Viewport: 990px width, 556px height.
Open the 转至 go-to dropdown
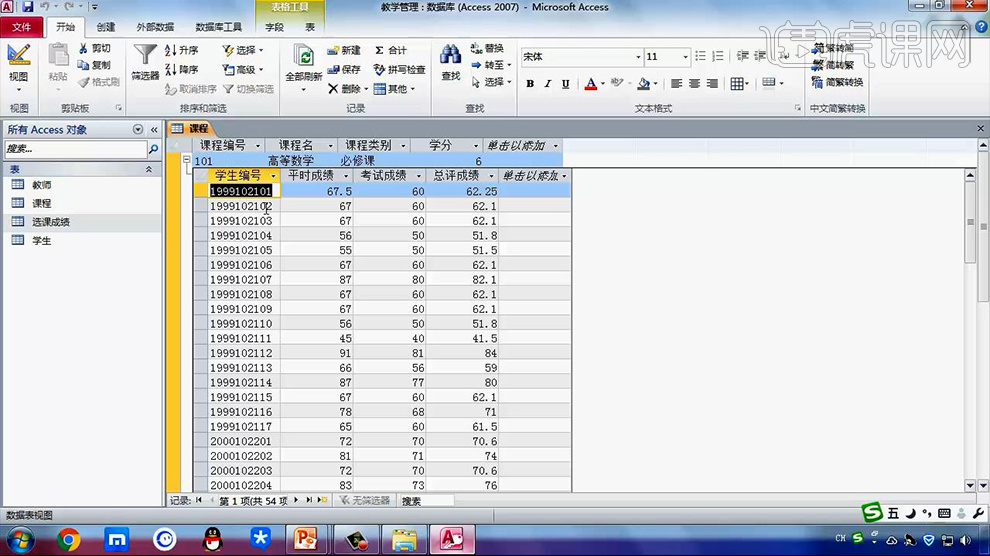coord(491,65)
